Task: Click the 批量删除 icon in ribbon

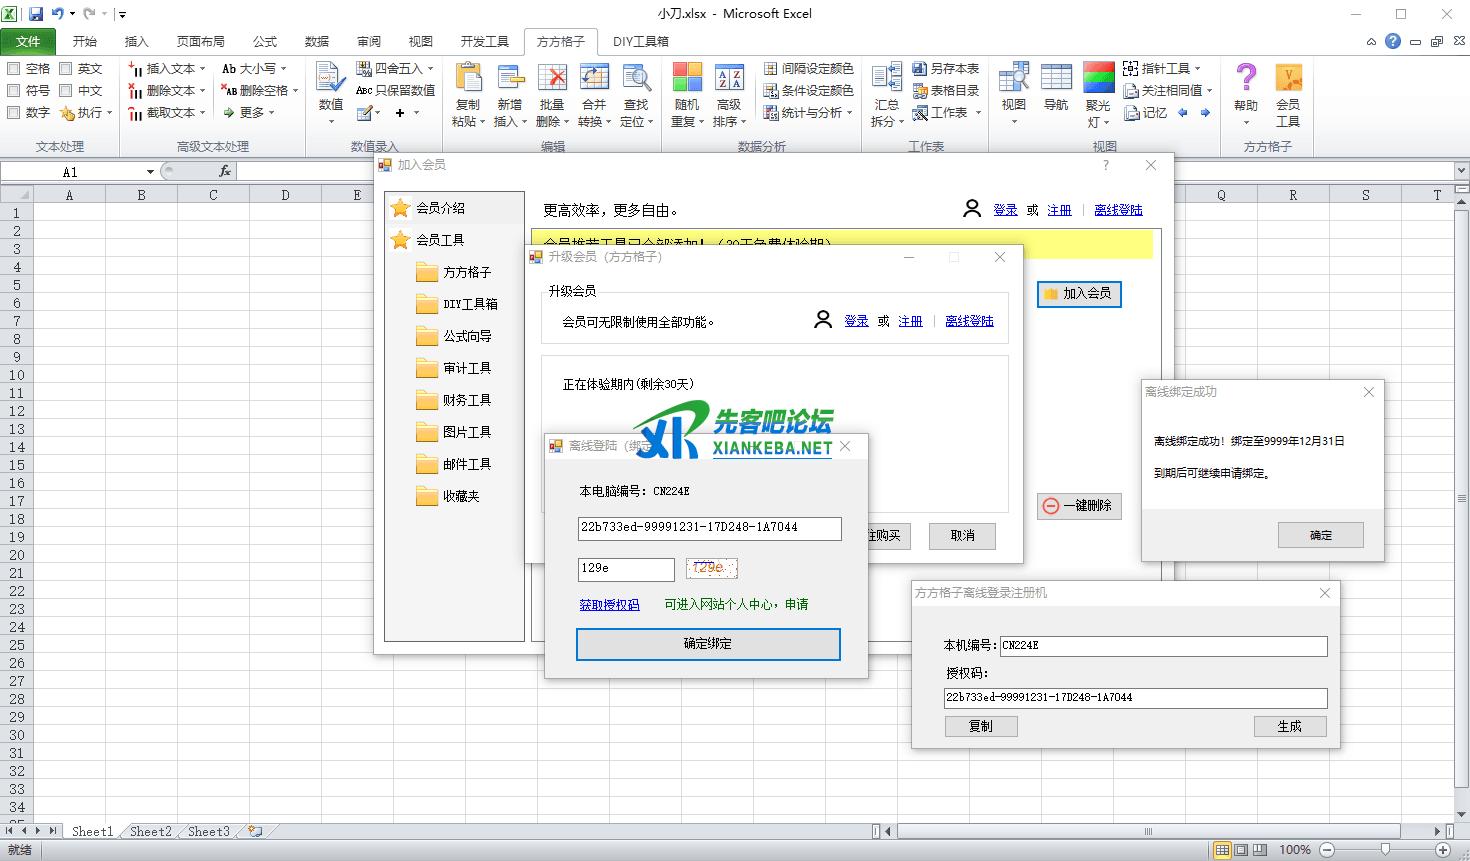Action: point(552,79)
